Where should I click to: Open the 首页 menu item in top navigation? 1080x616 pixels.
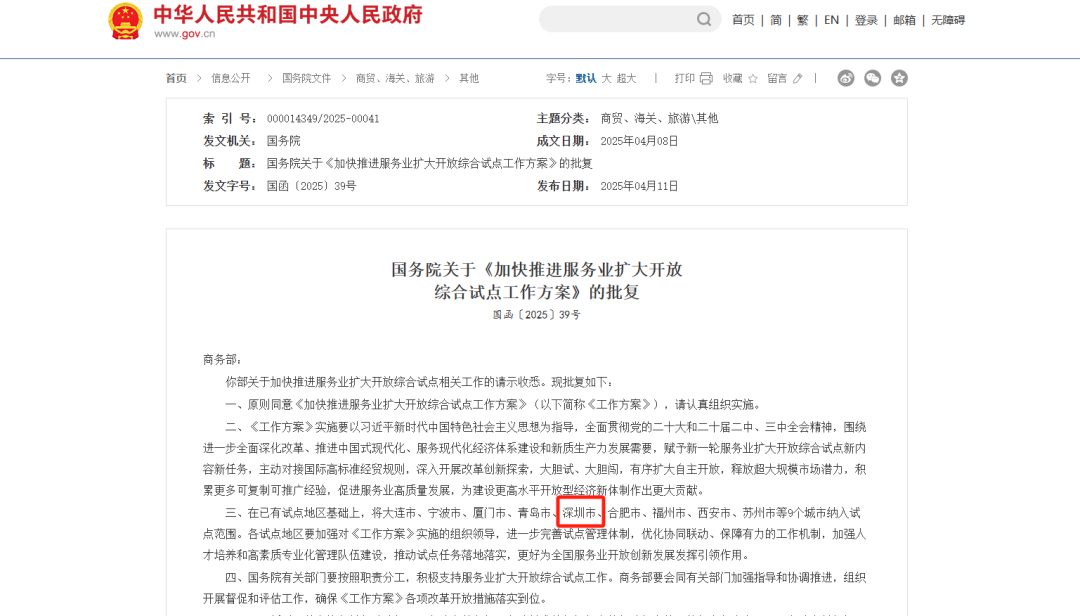tap(743, 19)
